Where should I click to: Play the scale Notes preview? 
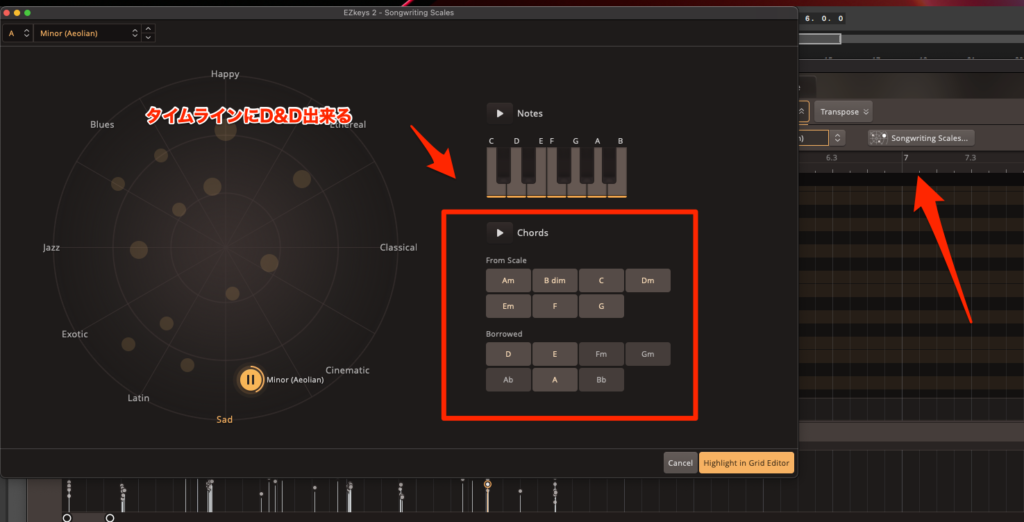(499, 114)
